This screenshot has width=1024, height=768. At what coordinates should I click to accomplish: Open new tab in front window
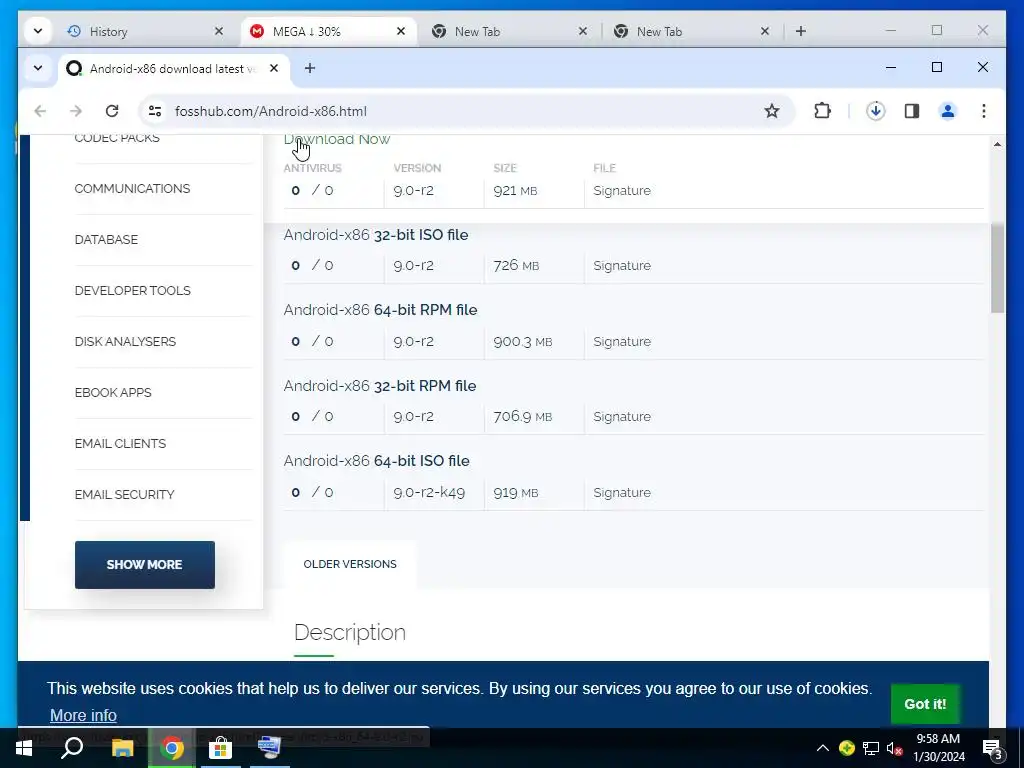pyautogui.click(x=310, y=68)
